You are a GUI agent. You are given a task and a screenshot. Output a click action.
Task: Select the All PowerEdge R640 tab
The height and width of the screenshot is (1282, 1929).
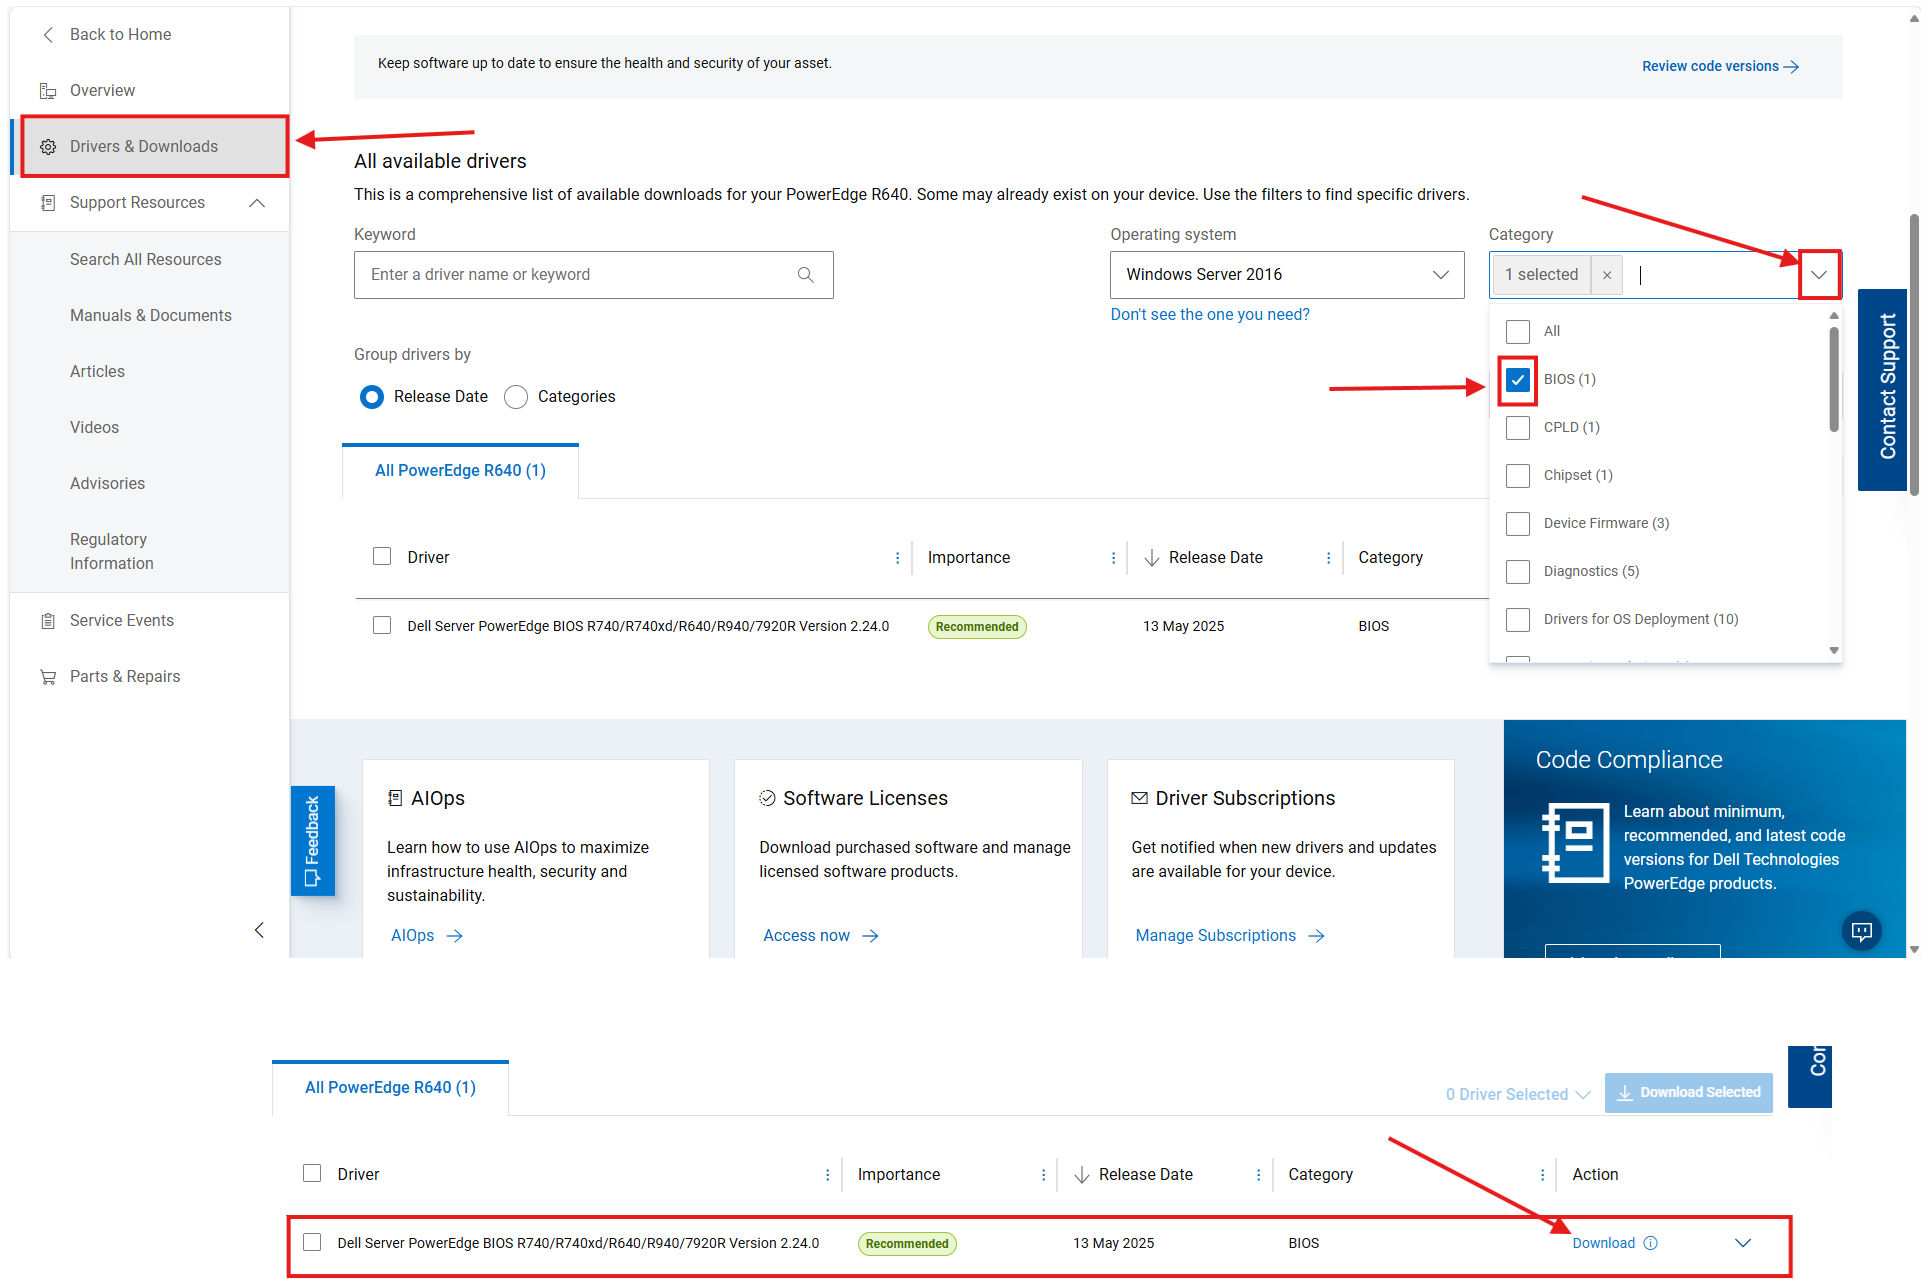[460, 471]
